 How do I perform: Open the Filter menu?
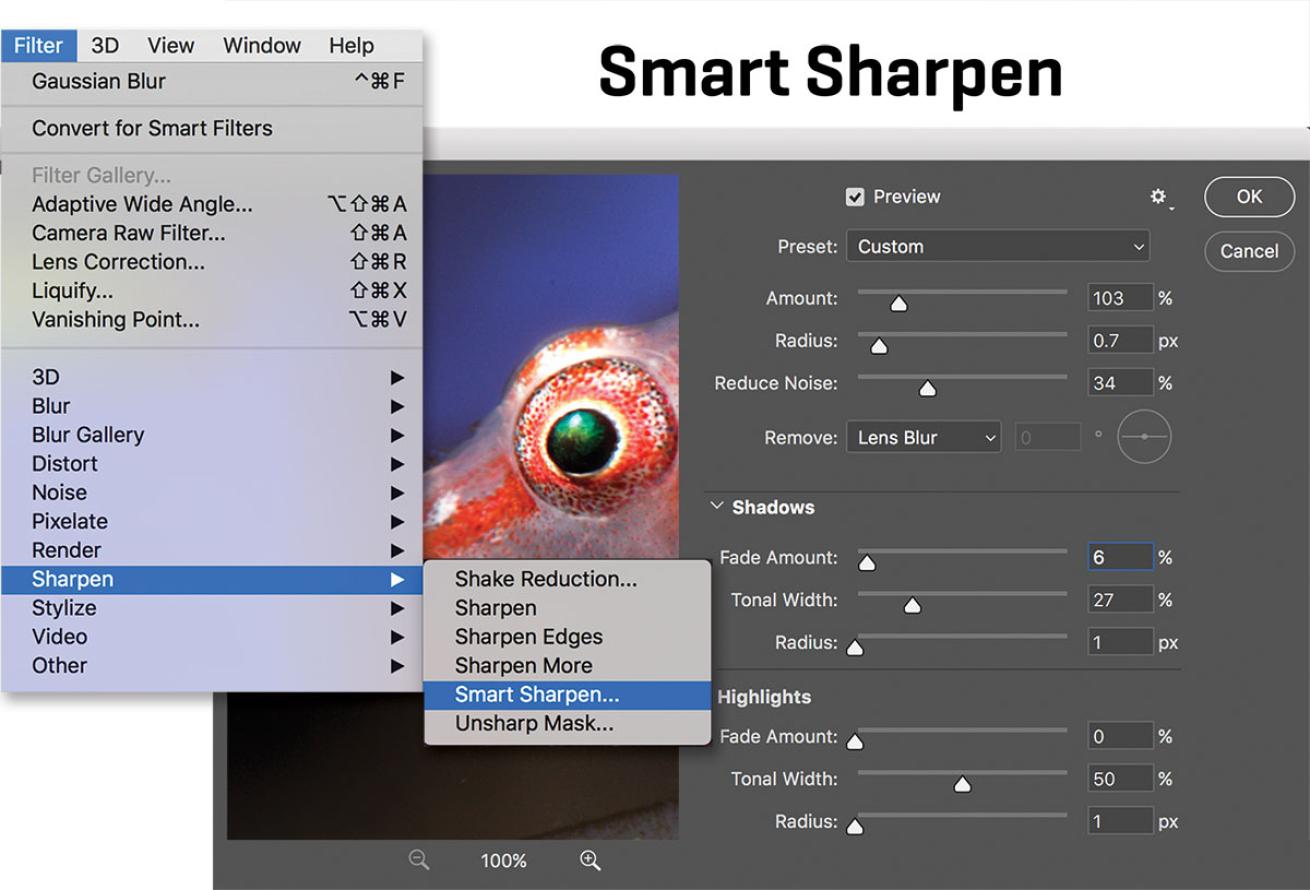pyautogui.click(x=38, y=46)
